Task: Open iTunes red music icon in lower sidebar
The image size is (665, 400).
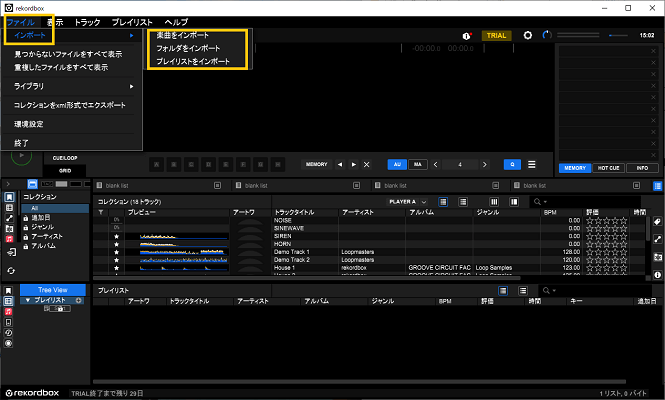Action: click(8, 312)
